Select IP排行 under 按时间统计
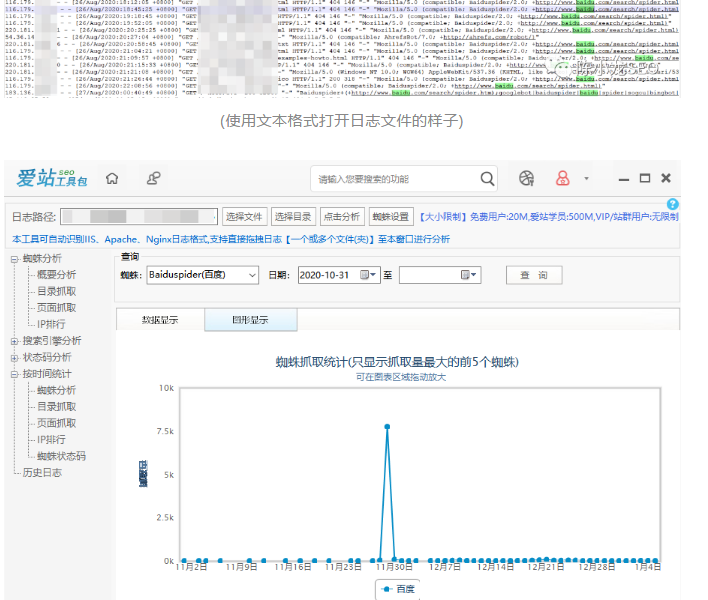Image resolution: width=708 pixels, height=600 pixels. [51, 439]
